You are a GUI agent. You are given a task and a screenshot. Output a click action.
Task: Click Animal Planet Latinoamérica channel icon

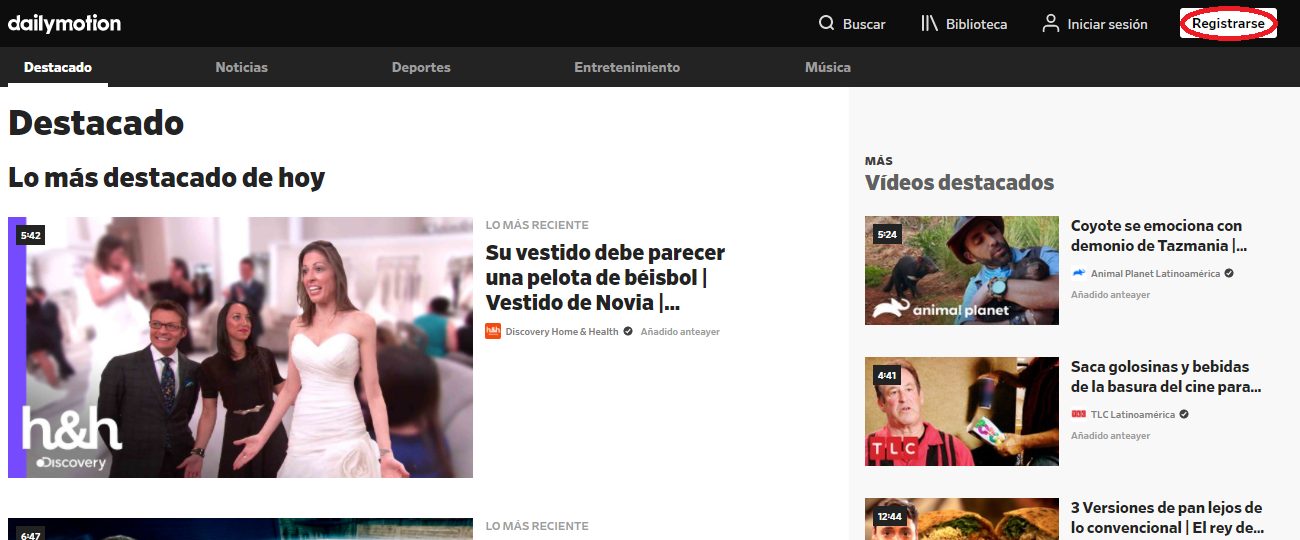[x=1078, y=273]
